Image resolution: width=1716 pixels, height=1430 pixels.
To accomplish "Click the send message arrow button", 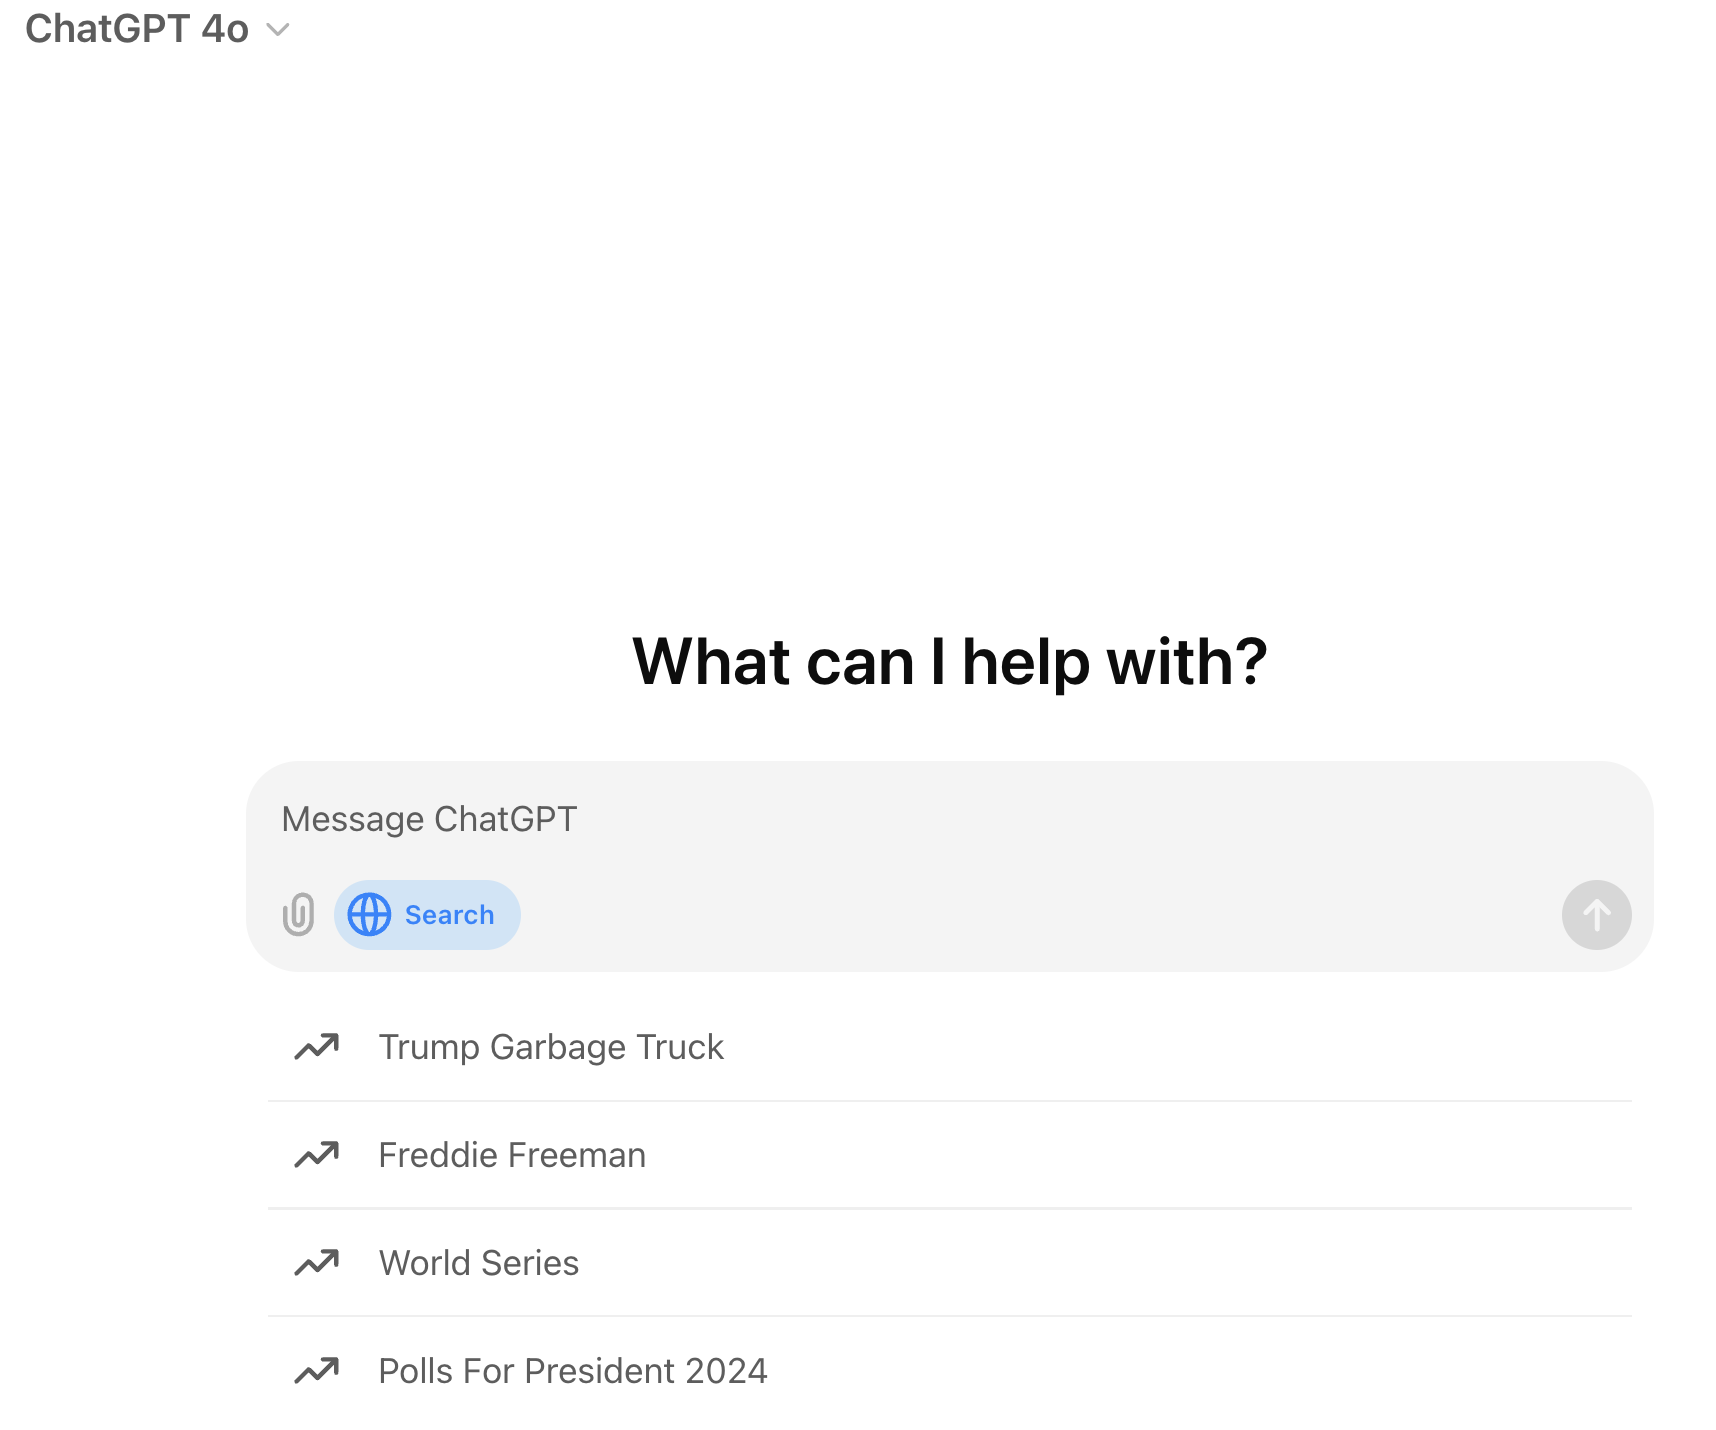I will click(x=1596, y=915).
